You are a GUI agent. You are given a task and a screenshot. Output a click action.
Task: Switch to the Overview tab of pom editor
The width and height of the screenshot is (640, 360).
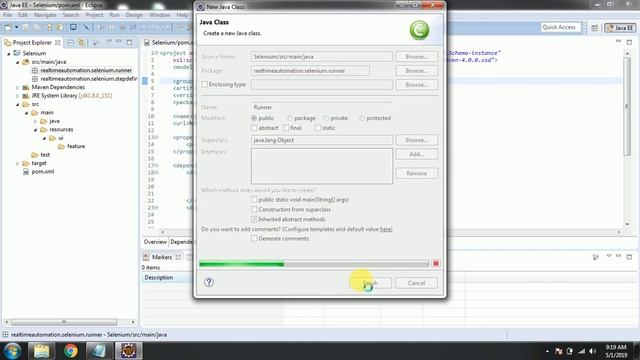click(x=155, y=242)
